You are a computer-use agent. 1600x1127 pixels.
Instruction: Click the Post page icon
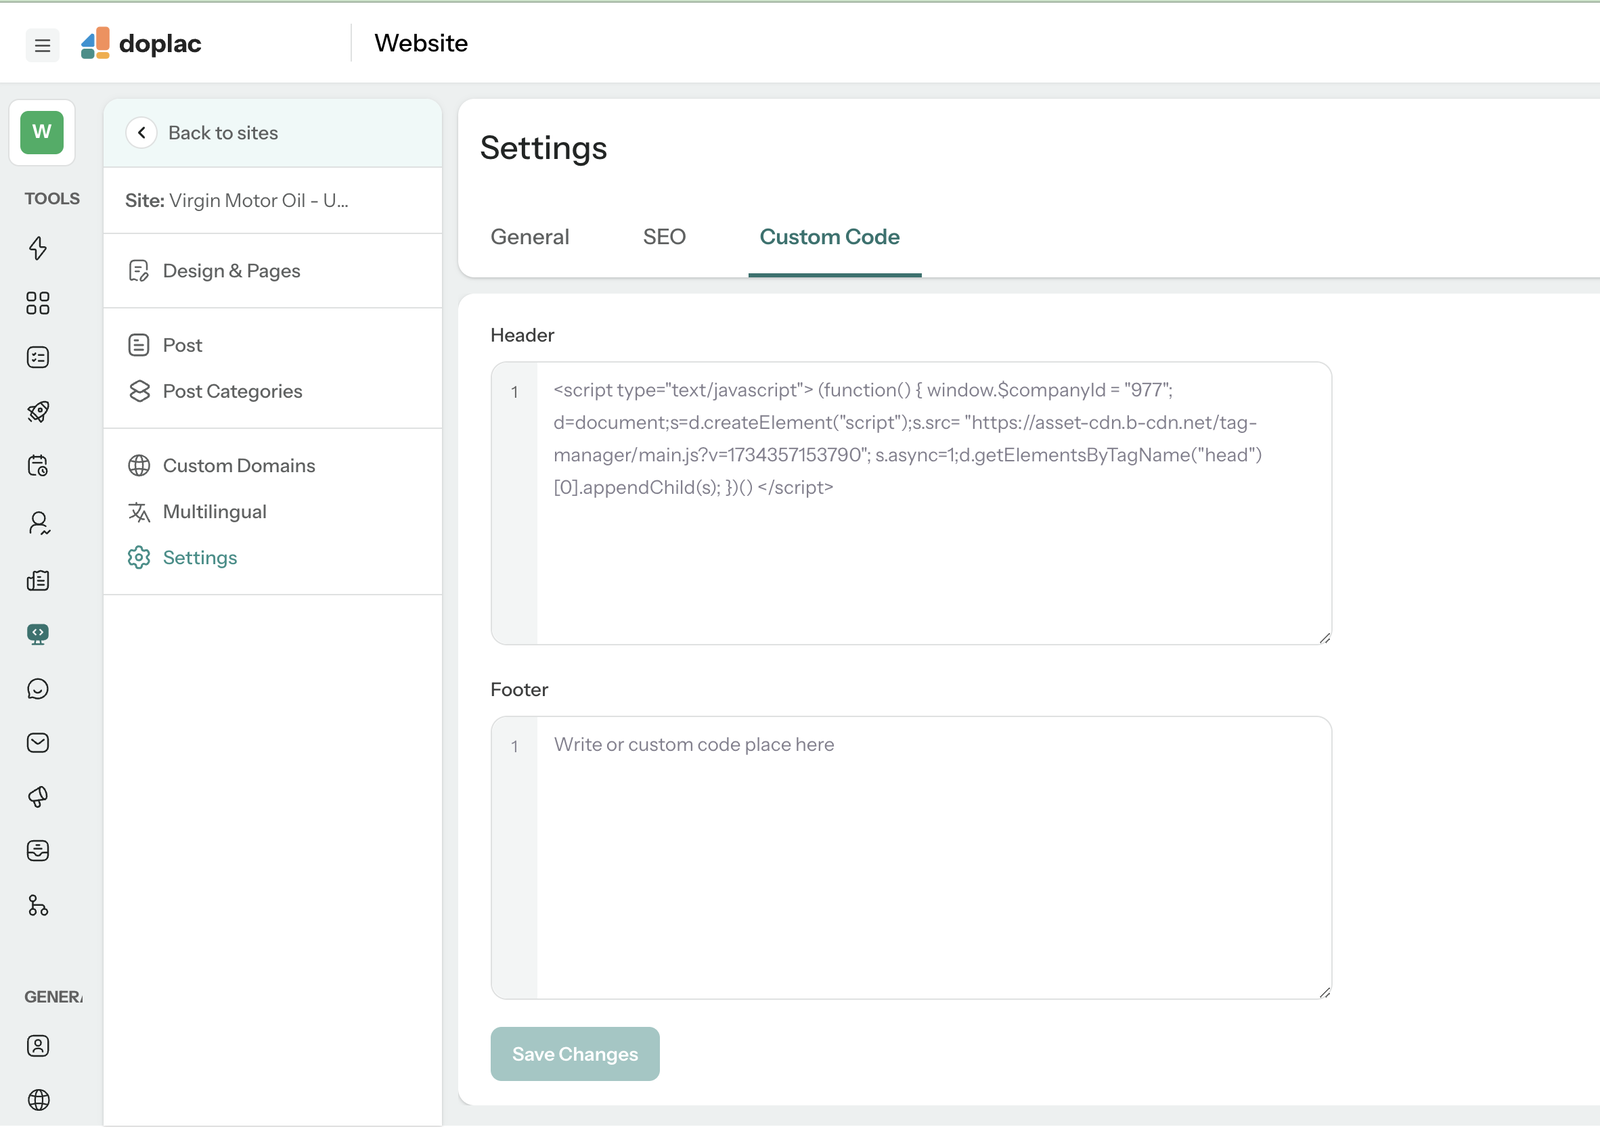139,345
